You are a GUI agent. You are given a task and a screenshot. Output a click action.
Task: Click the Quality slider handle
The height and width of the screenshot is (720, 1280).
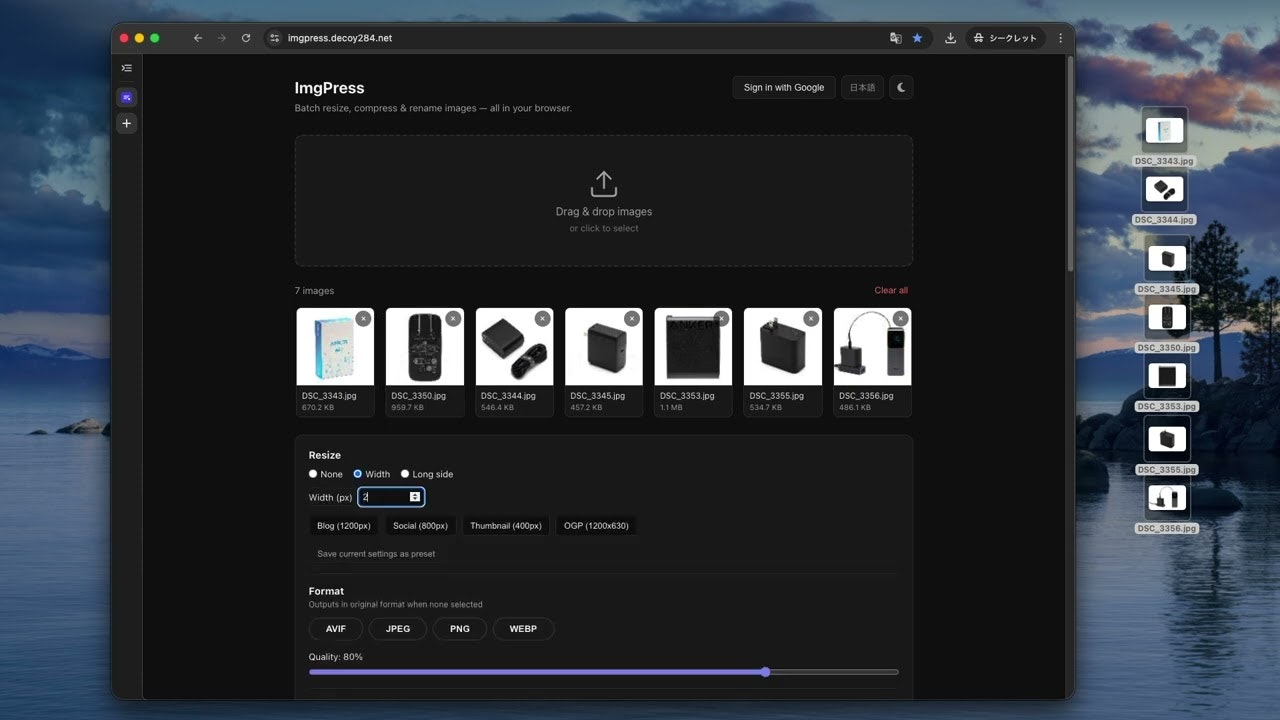coord(765,672)
